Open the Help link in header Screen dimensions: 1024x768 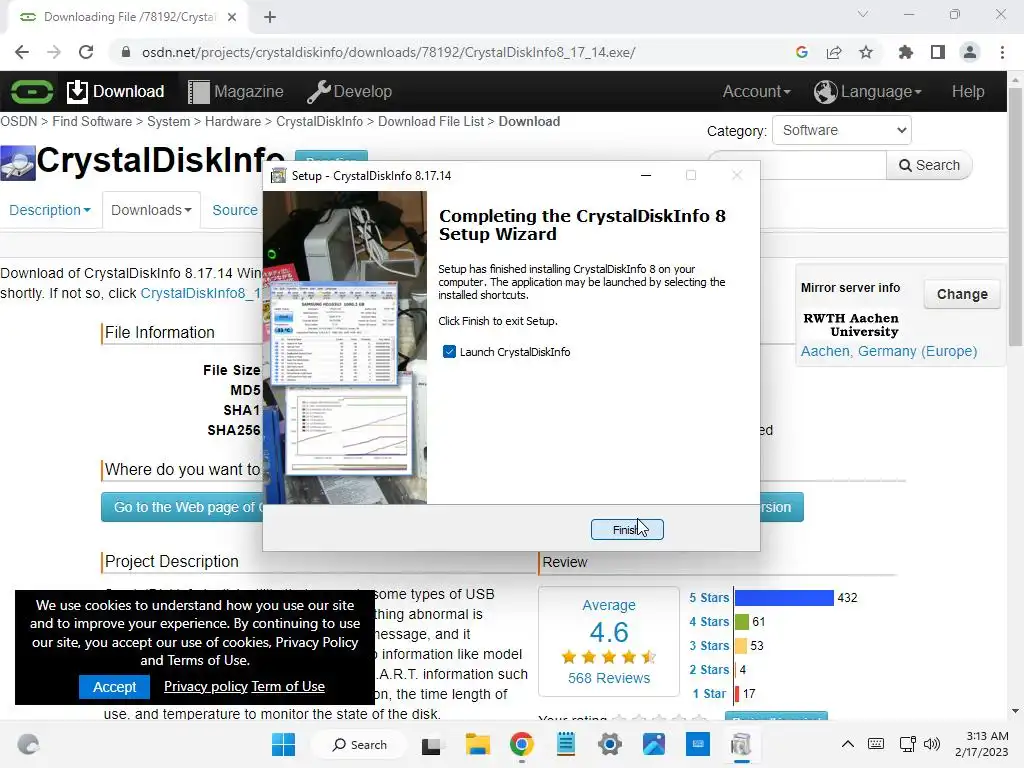pos(968,91)
